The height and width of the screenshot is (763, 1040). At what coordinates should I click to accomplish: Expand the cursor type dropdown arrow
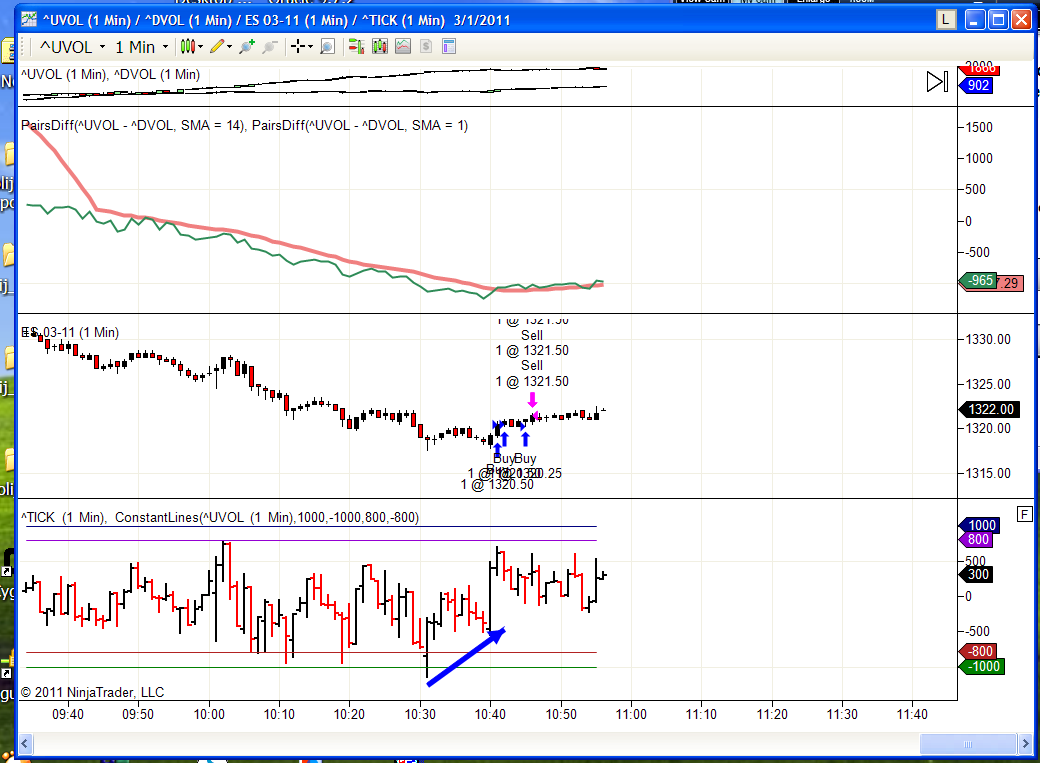click(310, 47)
